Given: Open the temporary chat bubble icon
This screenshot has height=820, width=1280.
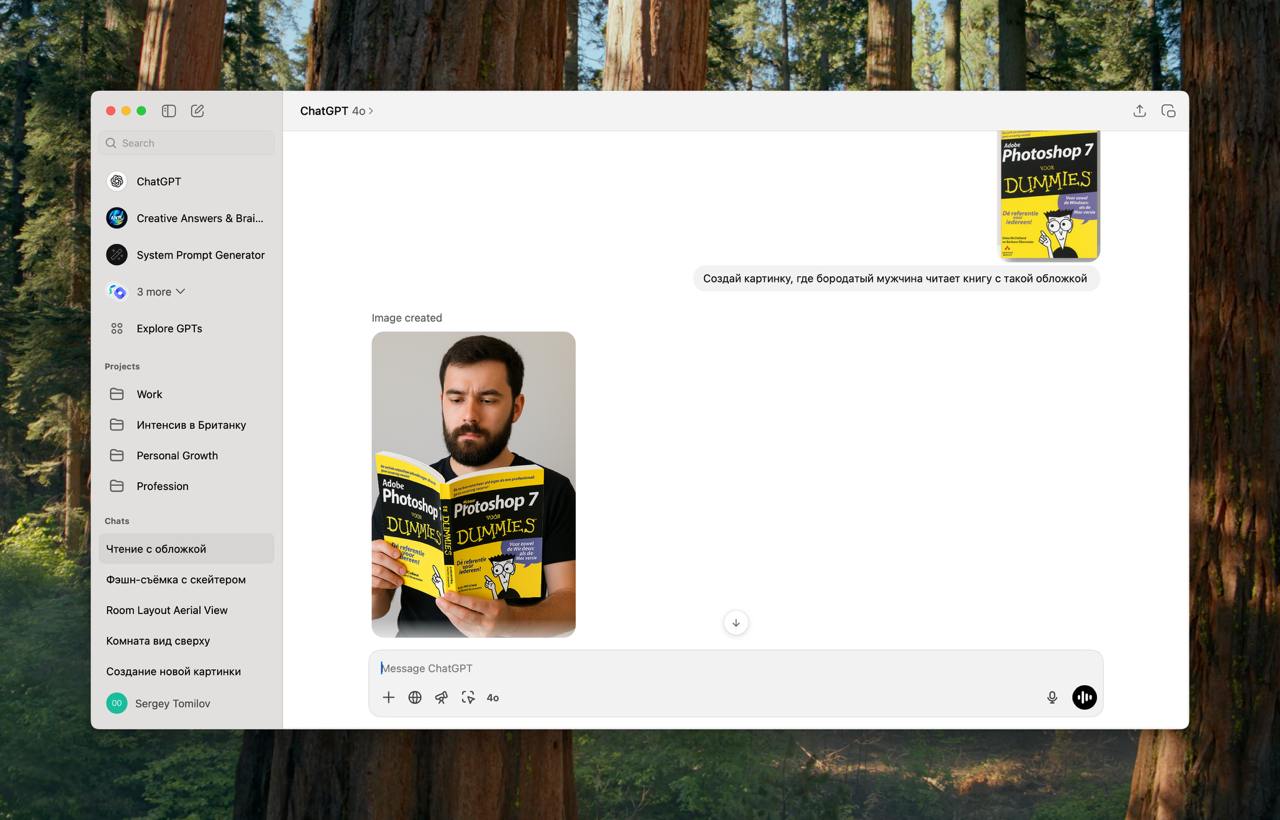Looking at the screenshot, I should point(1168,111).
